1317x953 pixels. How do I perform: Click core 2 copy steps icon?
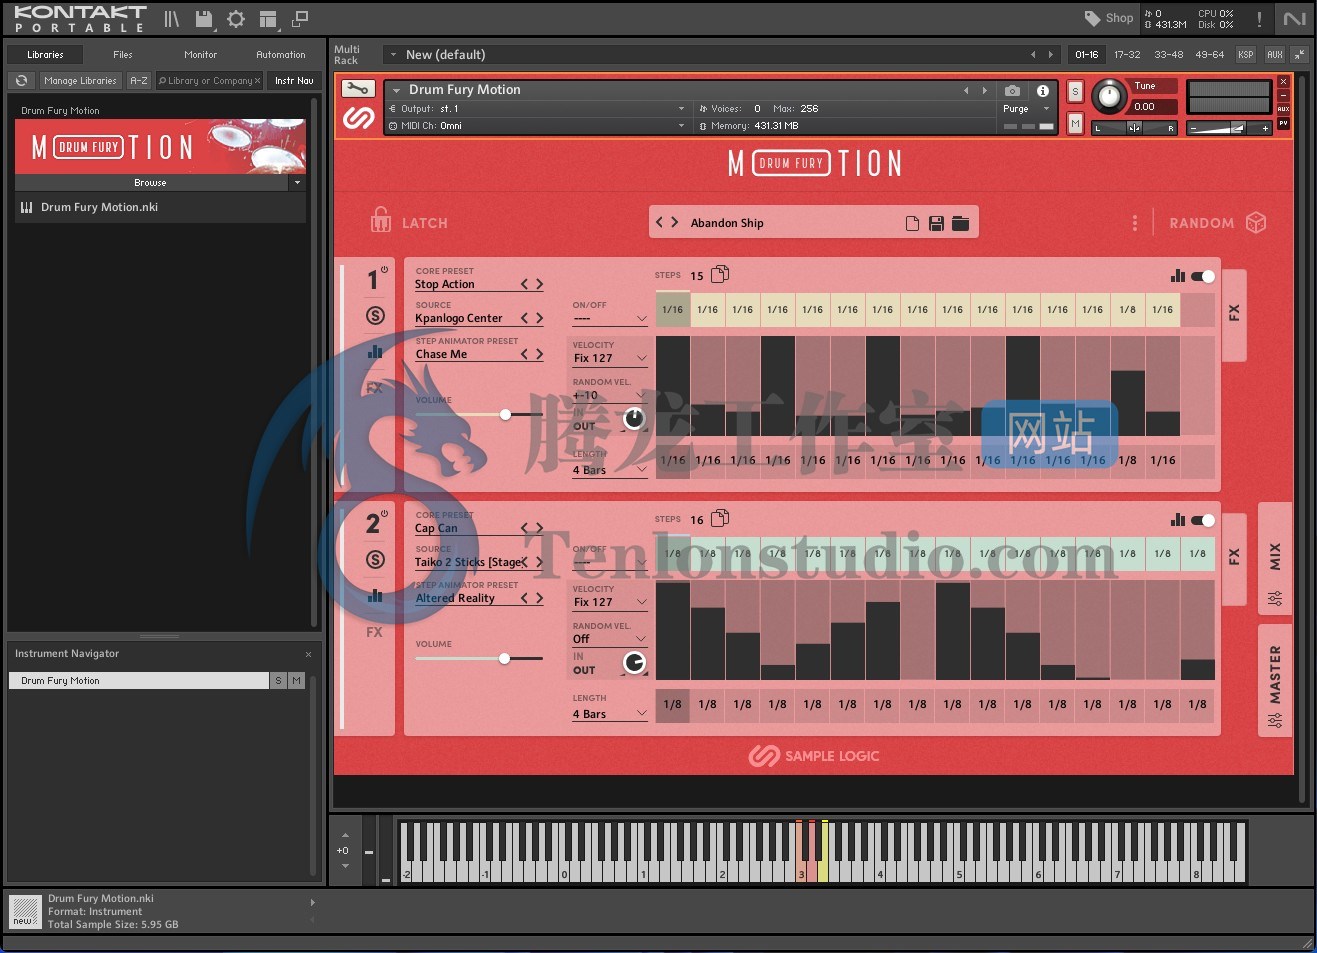point(720,518)
